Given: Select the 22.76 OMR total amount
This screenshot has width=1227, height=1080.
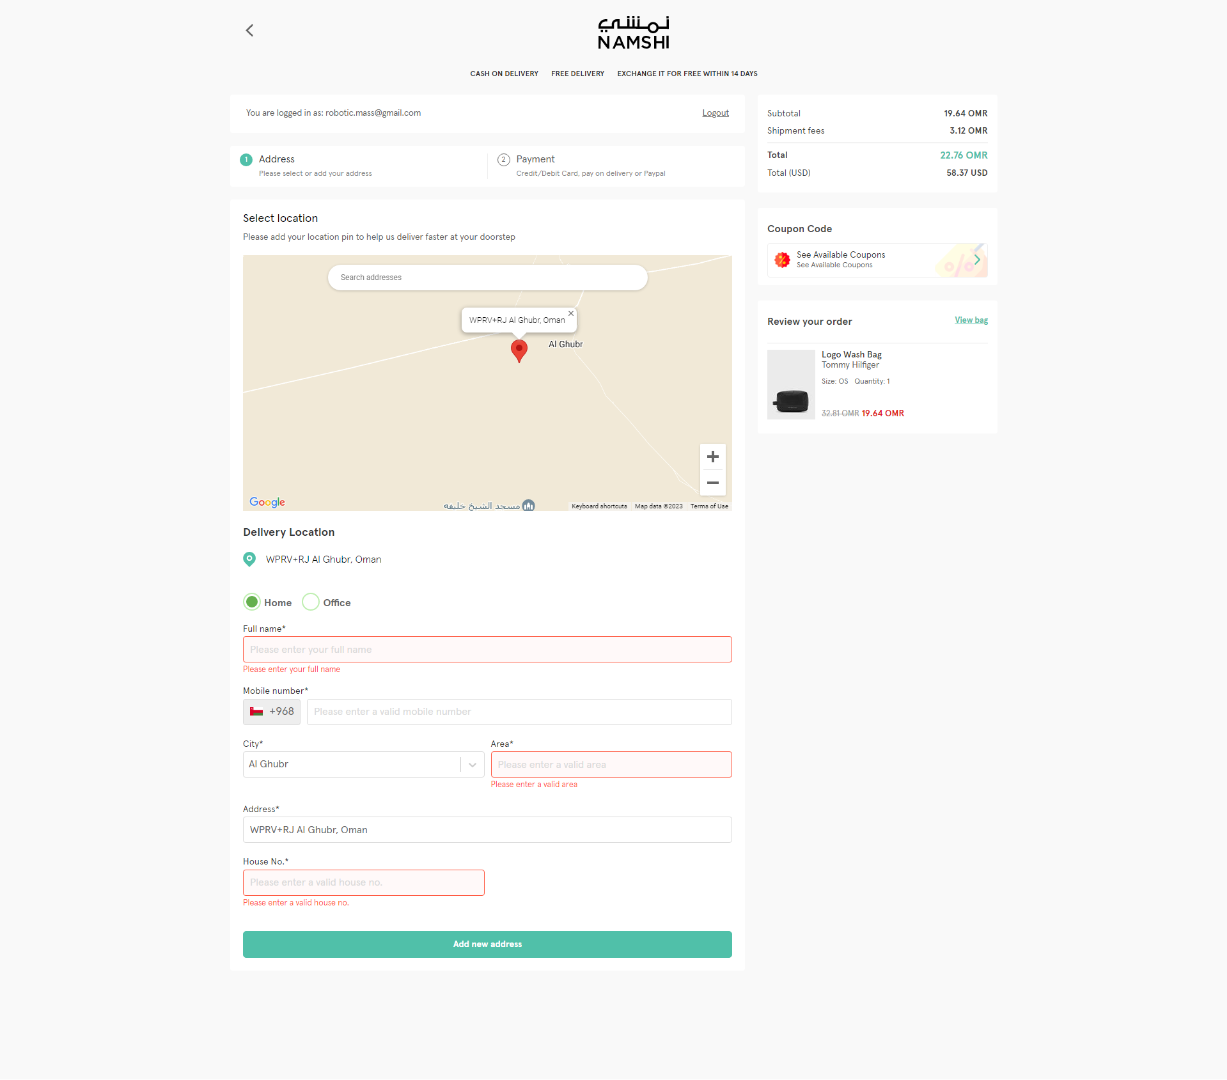Looking at the screenshot, I should (964, 155).
